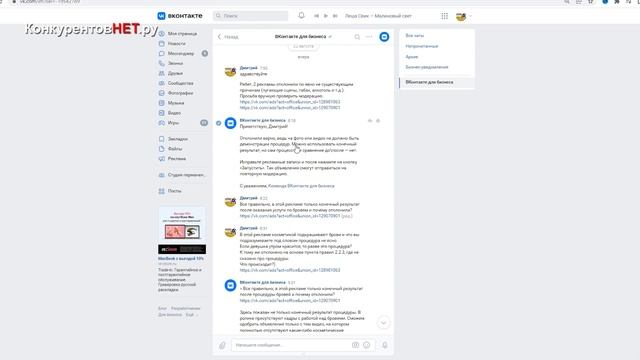Click the Мессенджер unread counter badge
The height and width of the screenshot is (360, 640).
pyautogui.click(x=205, y=53)
